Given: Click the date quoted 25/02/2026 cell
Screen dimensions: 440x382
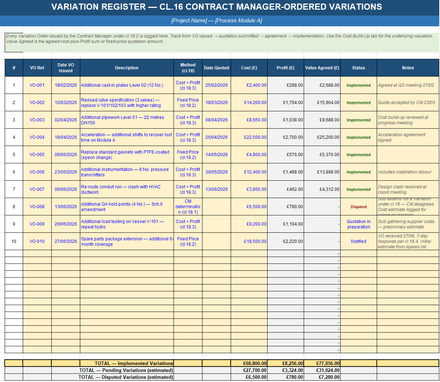Looking at the screenshot, I should pyautogui.click(x=216, y=85).
